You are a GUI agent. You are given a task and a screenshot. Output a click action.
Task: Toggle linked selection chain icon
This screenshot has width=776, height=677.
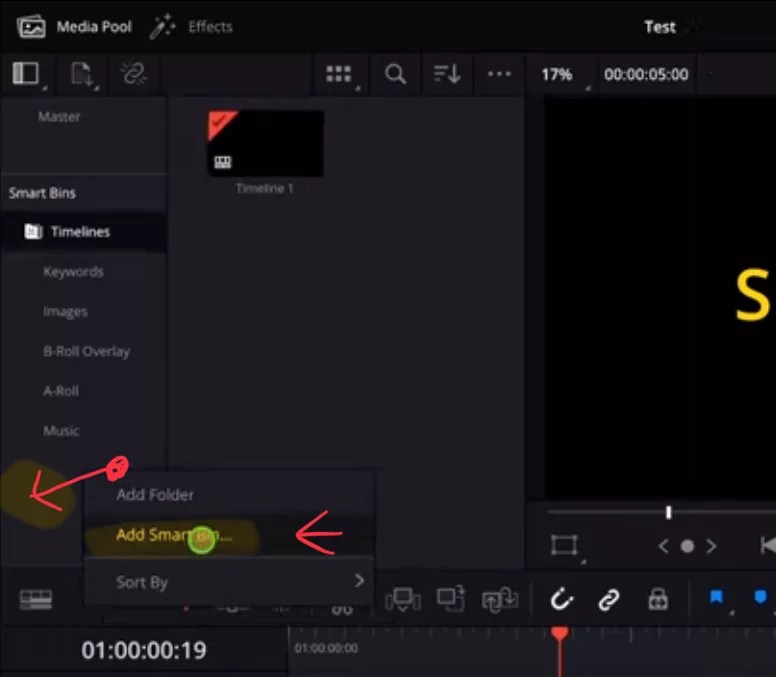[x=609, y=600]
